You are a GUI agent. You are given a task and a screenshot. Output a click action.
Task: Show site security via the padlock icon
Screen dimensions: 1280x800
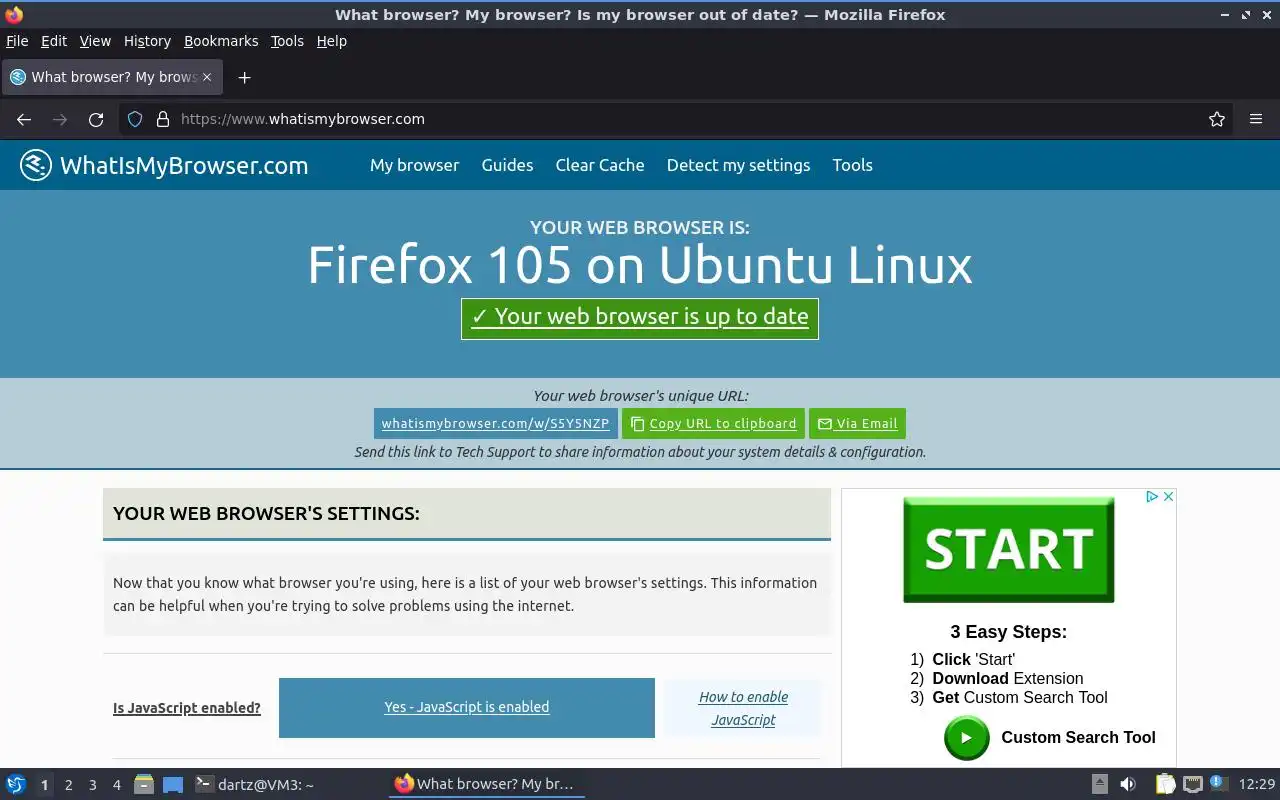coord(163,119)
